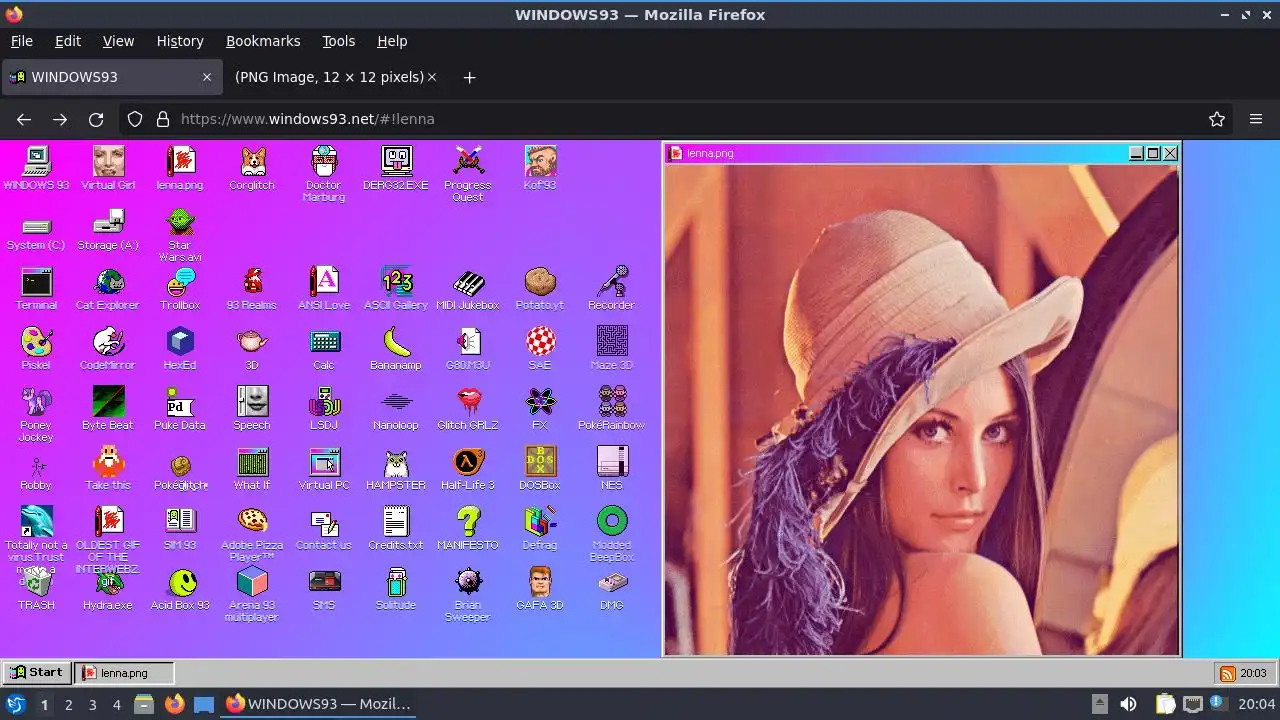Open the Tools menu
Screen dimensions: 1280x720
coord(338,41)
